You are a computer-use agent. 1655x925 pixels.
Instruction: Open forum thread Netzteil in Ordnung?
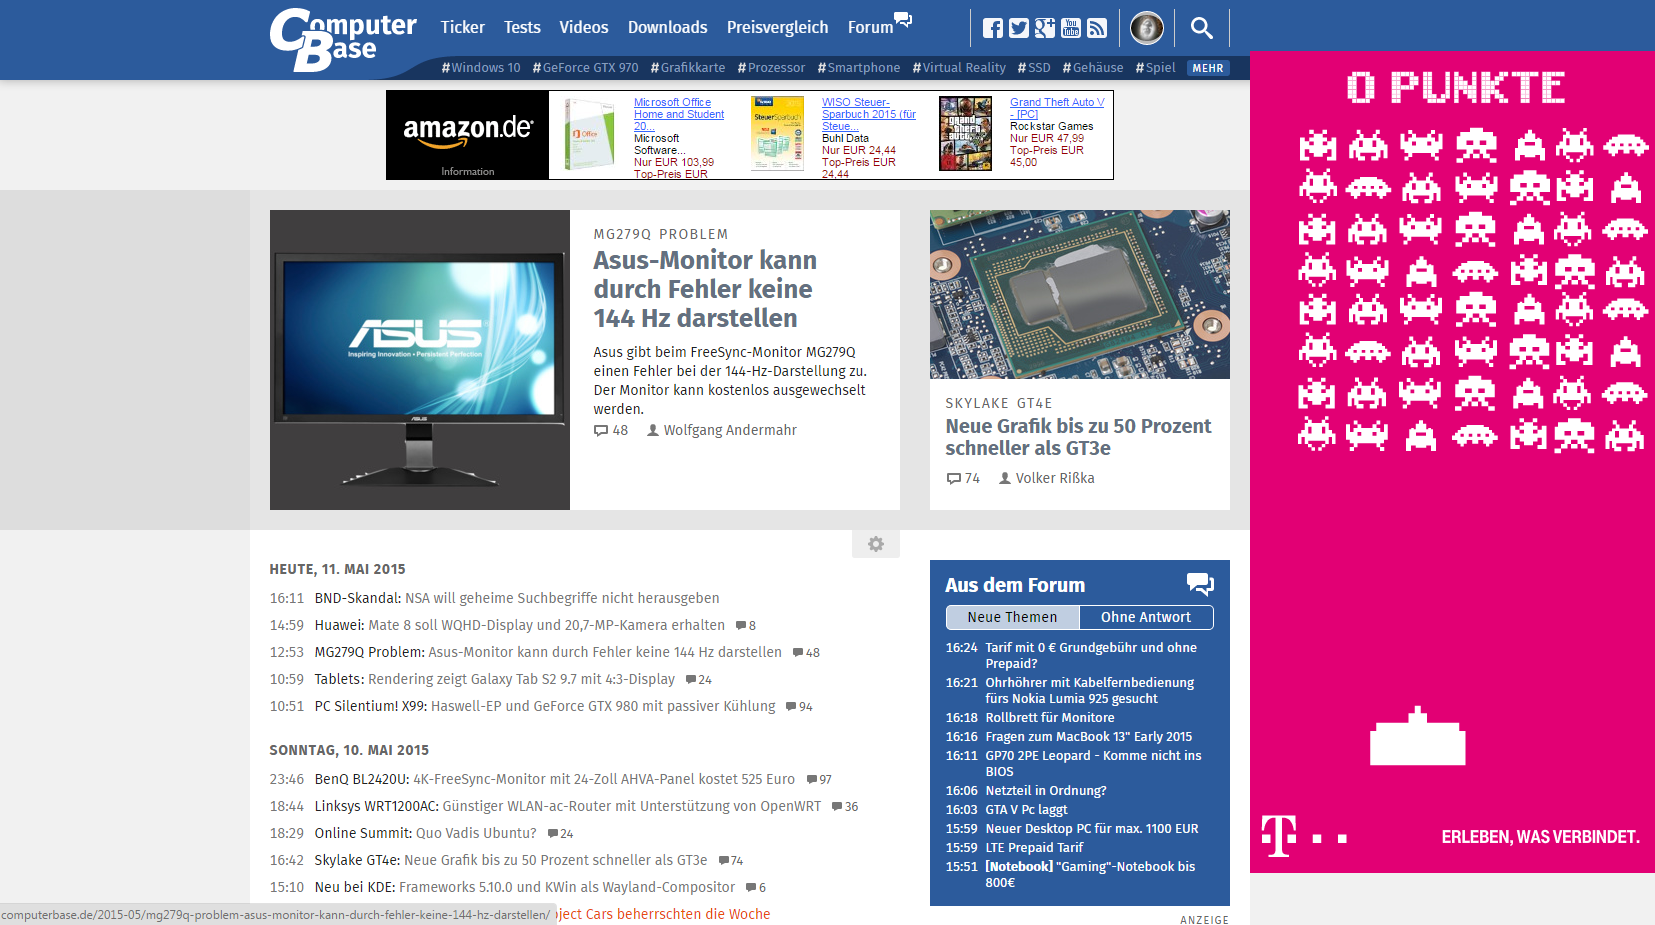click(x=1046, y=790)
